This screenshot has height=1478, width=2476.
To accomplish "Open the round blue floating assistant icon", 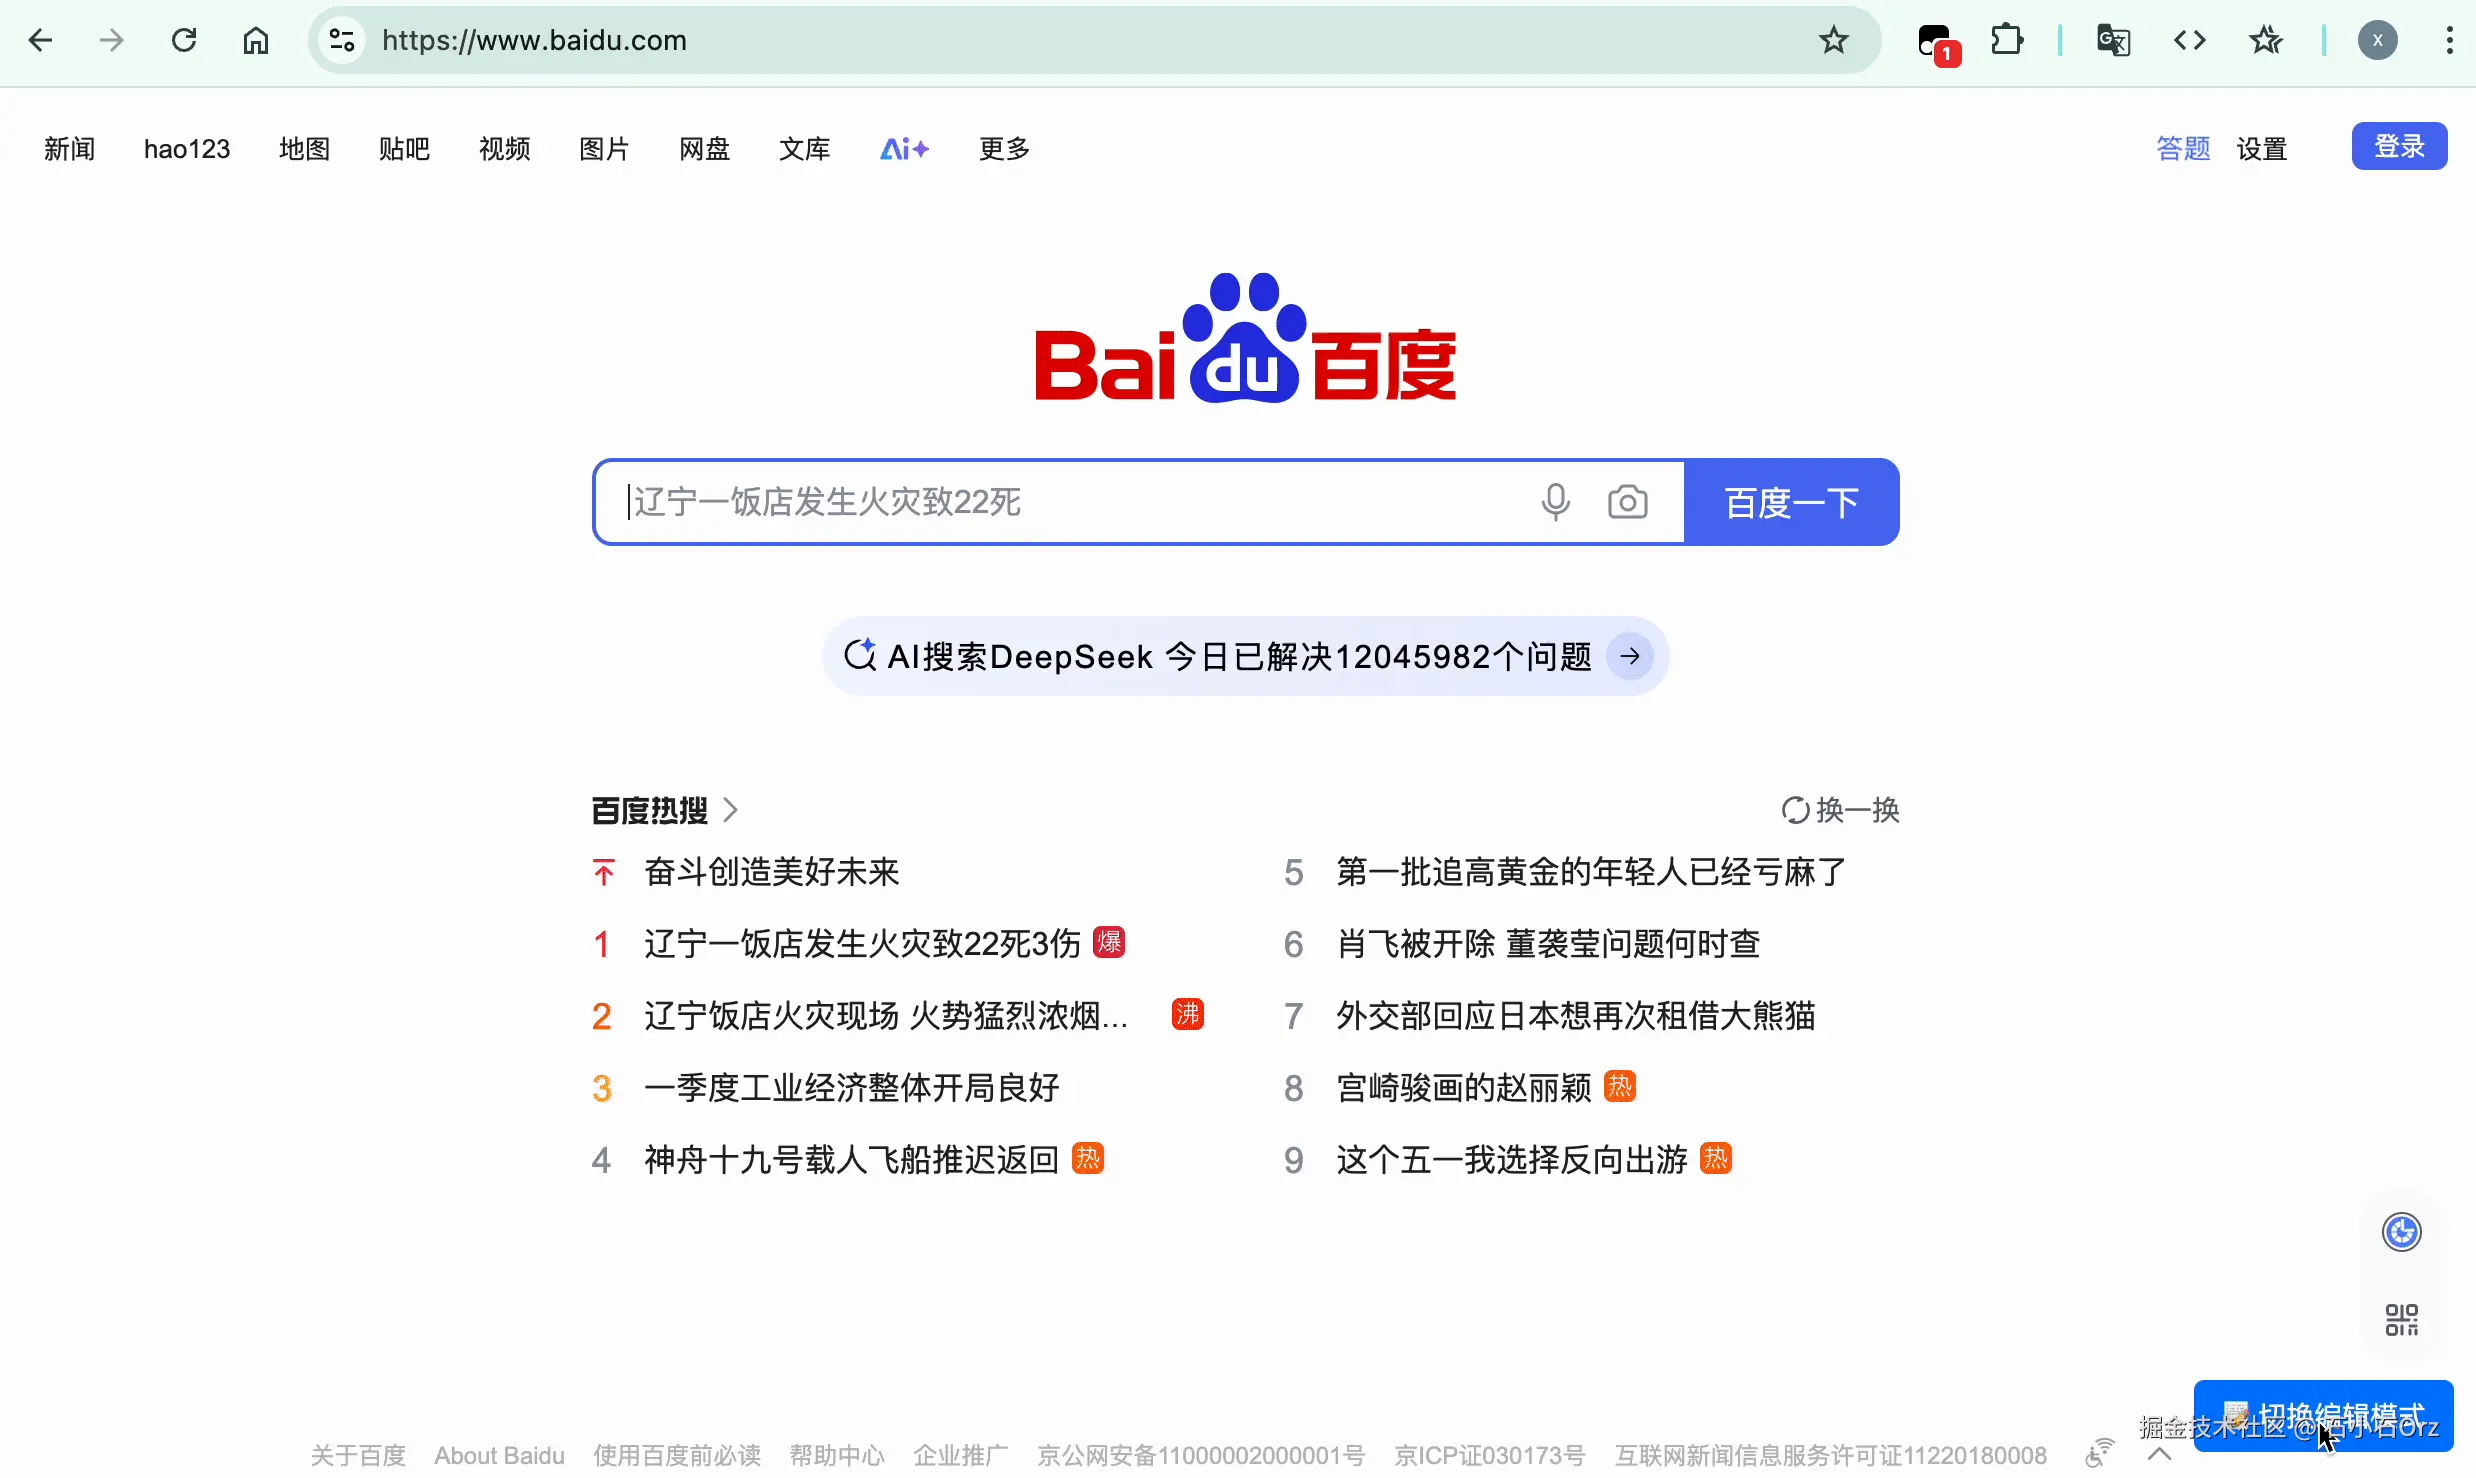I will pyautogui.click(x=2402, y=1232).
